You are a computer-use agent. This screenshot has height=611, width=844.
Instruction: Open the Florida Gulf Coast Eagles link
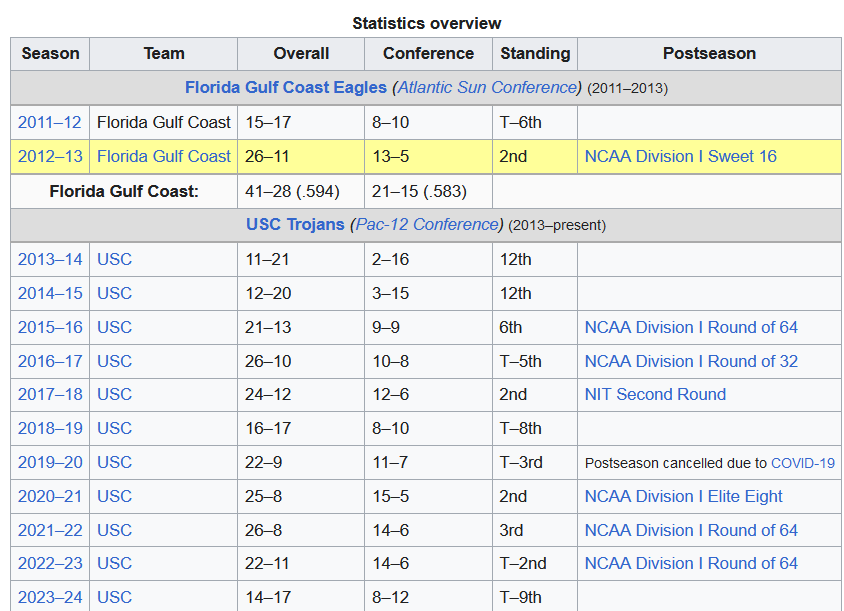[286, 87]
